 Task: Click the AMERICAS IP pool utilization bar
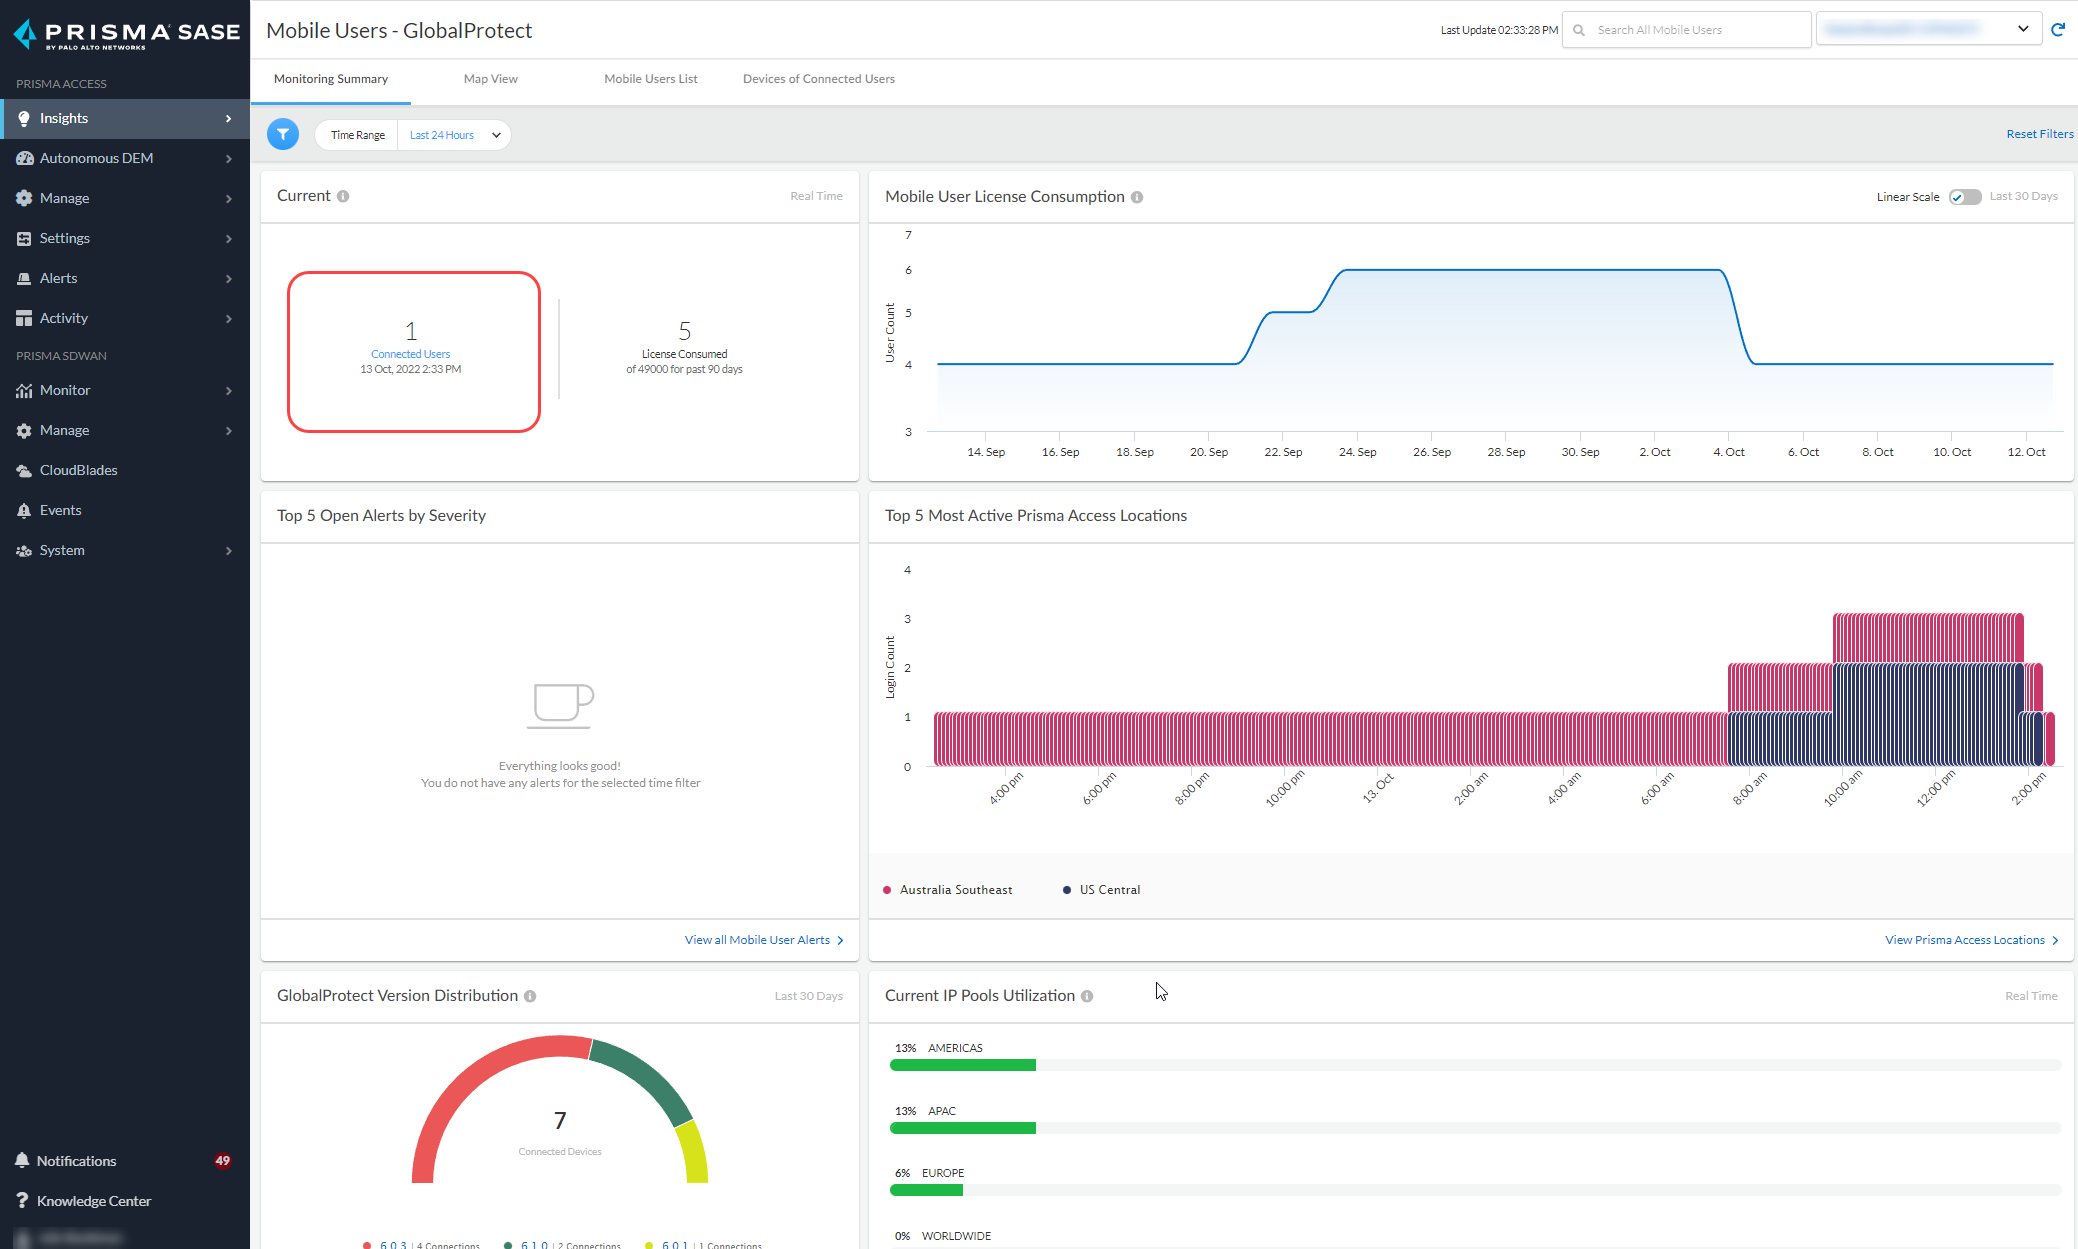(962, 1065)
